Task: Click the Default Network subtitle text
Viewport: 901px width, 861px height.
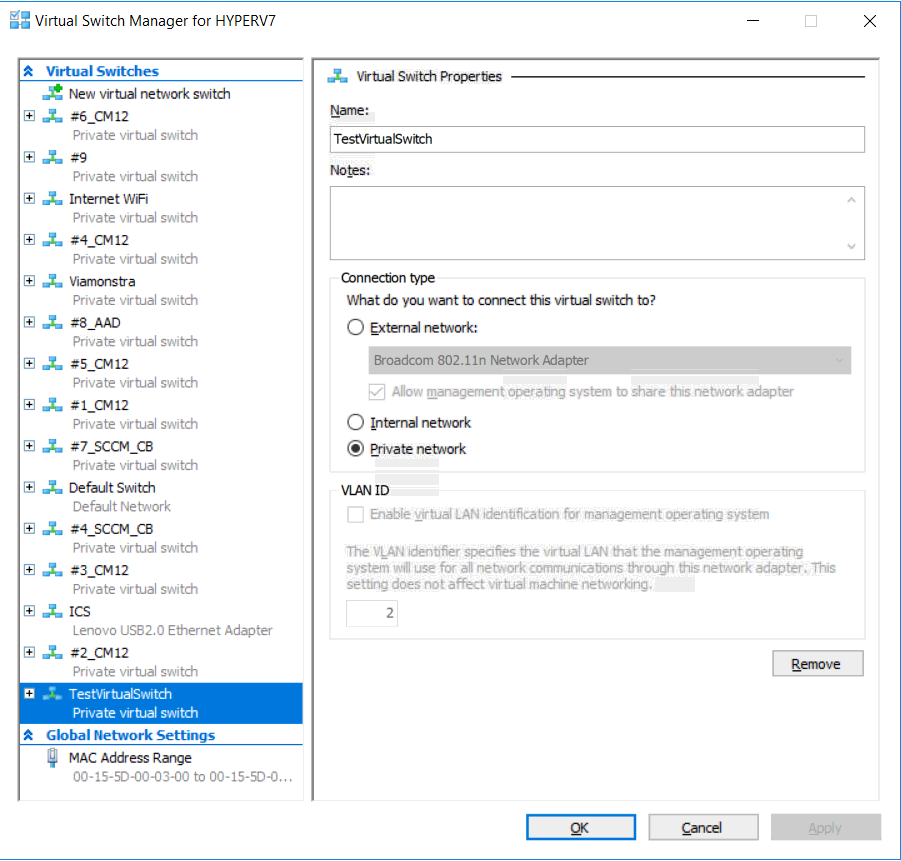Action: coord(122,506)
